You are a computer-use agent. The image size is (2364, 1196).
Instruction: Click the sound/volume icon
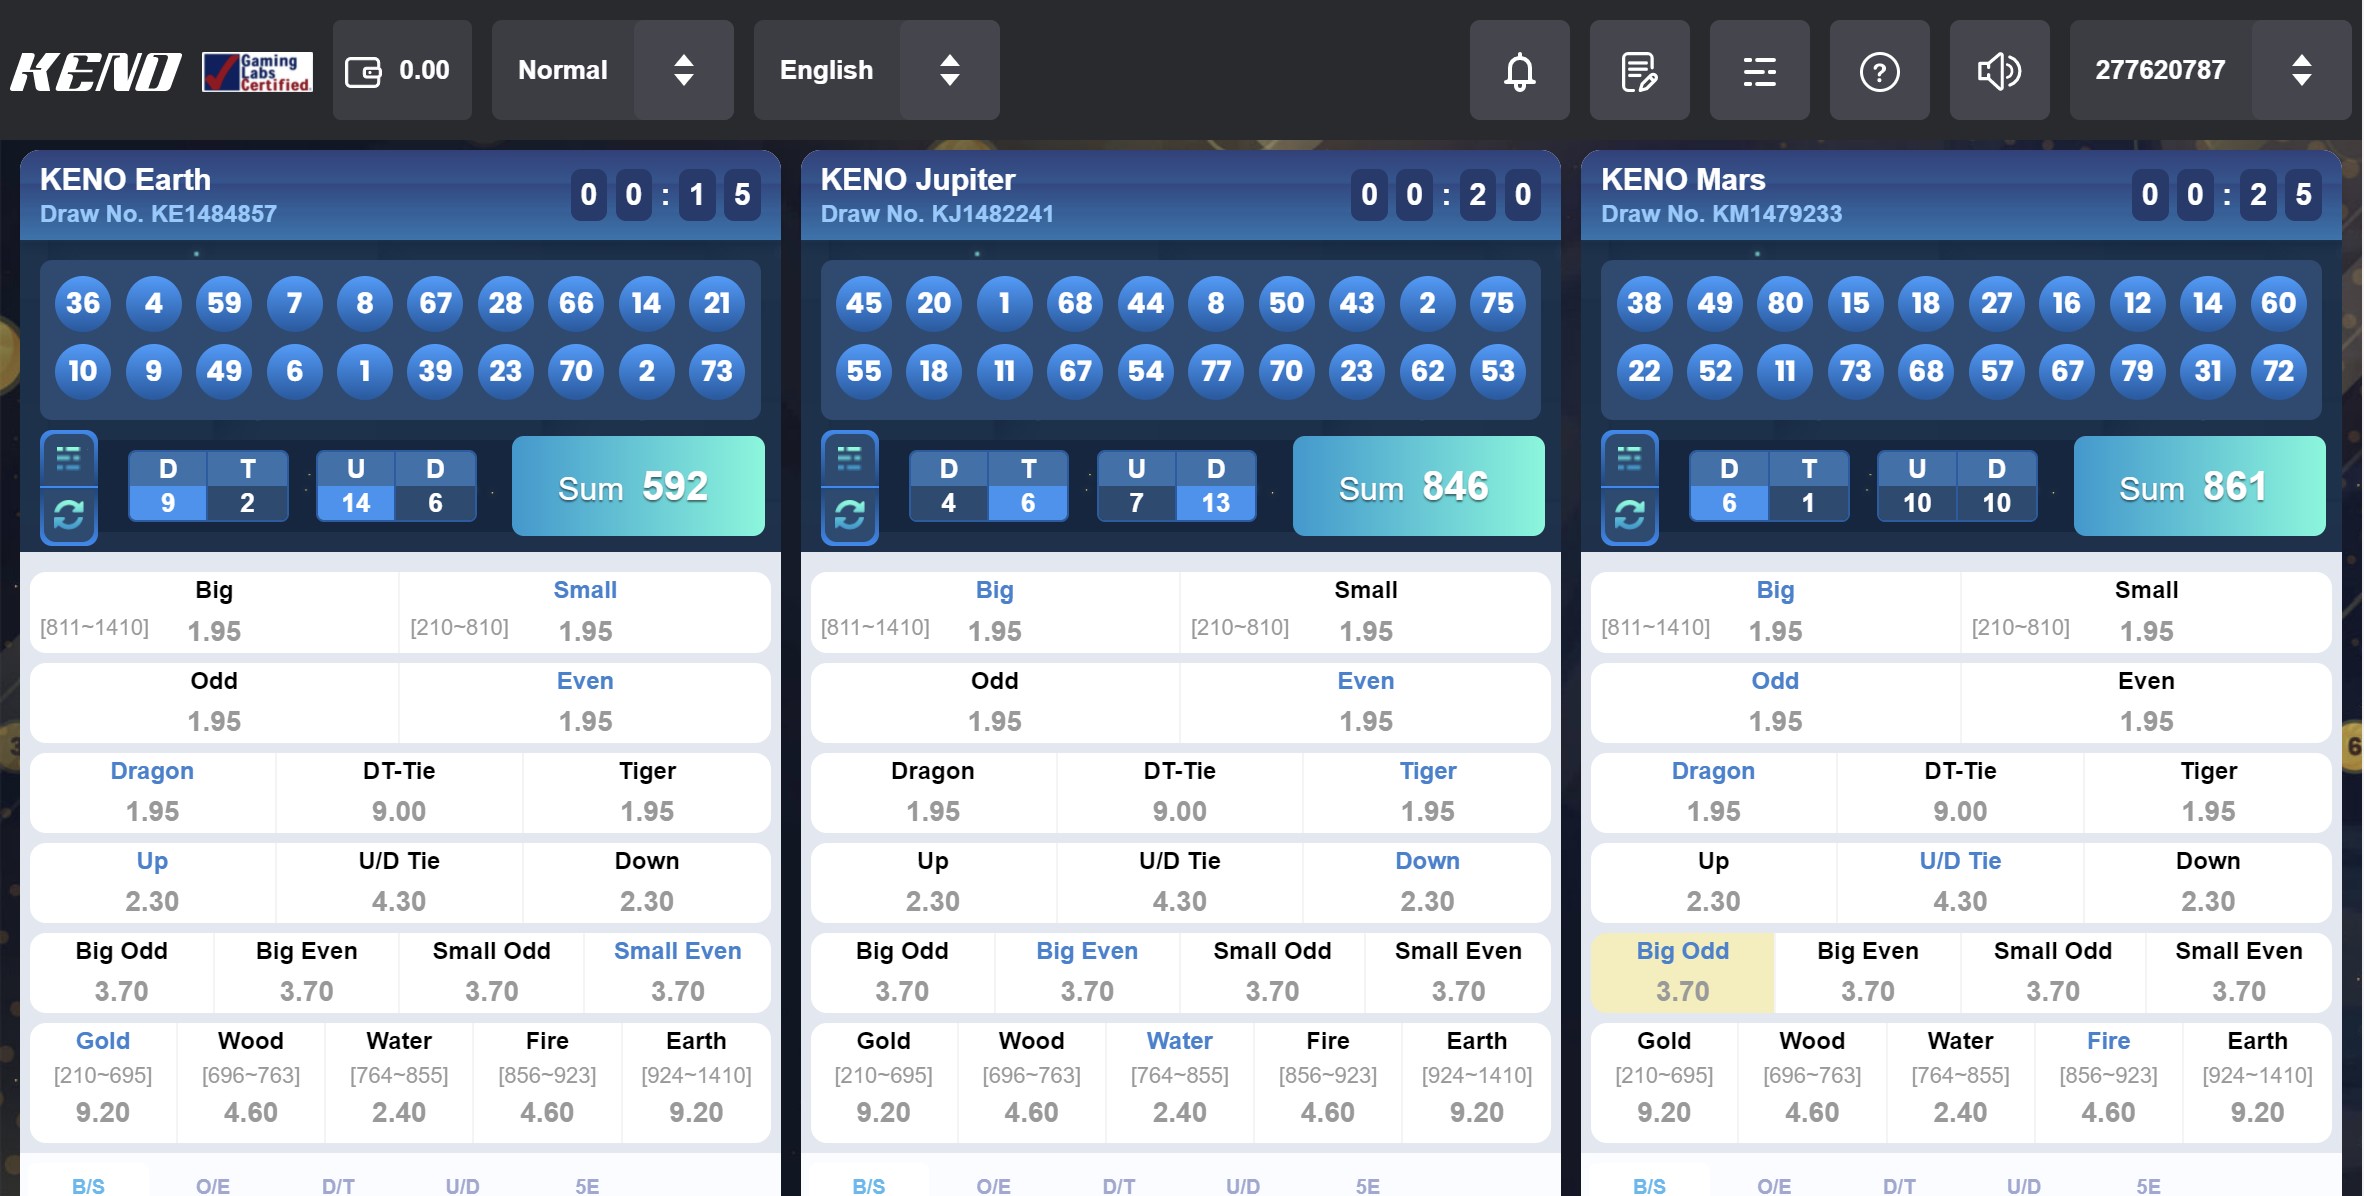pos(1999,69)
